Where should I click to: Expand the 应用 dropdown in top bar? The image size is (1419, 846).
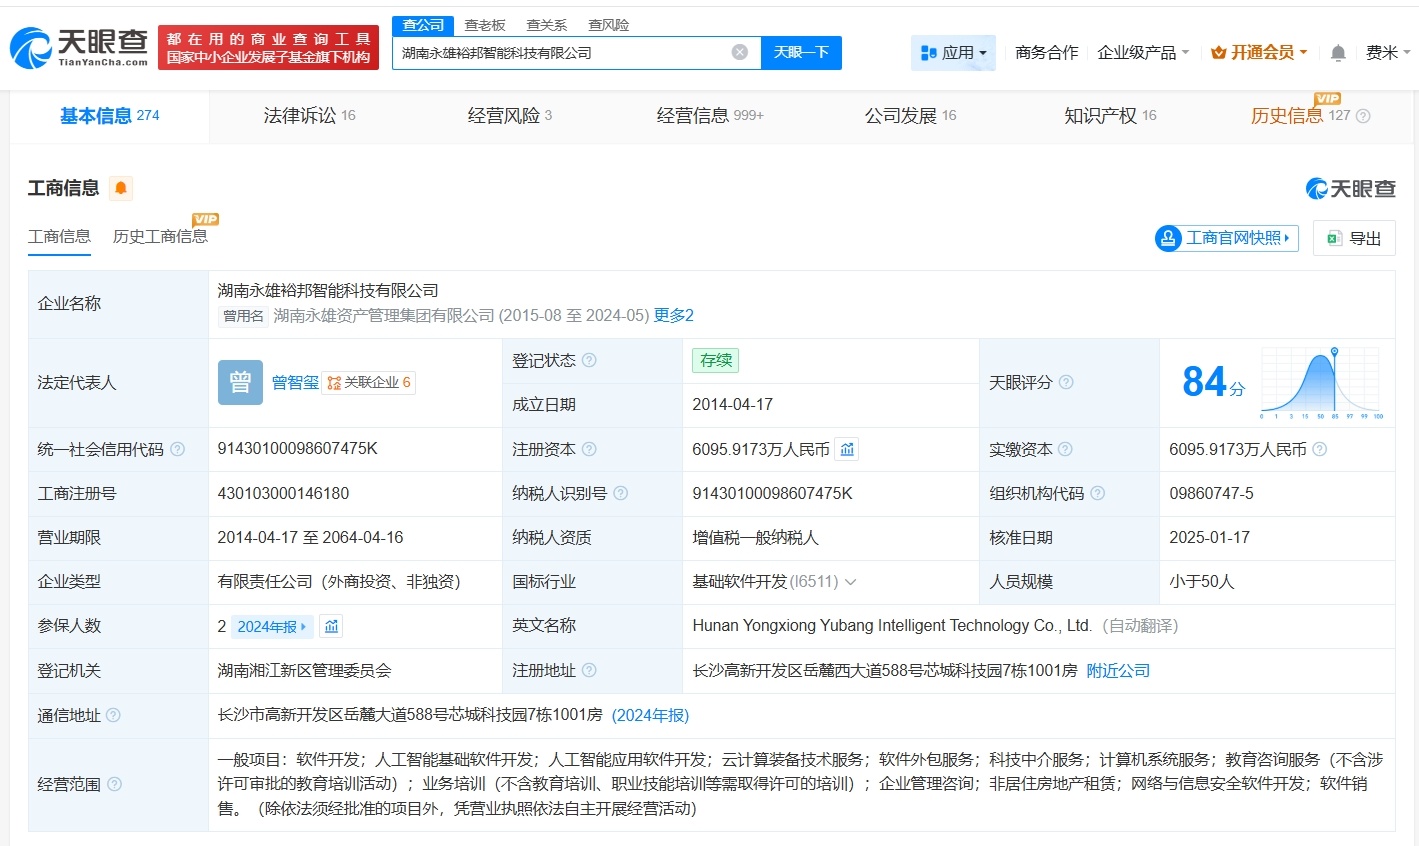[953, 52]
